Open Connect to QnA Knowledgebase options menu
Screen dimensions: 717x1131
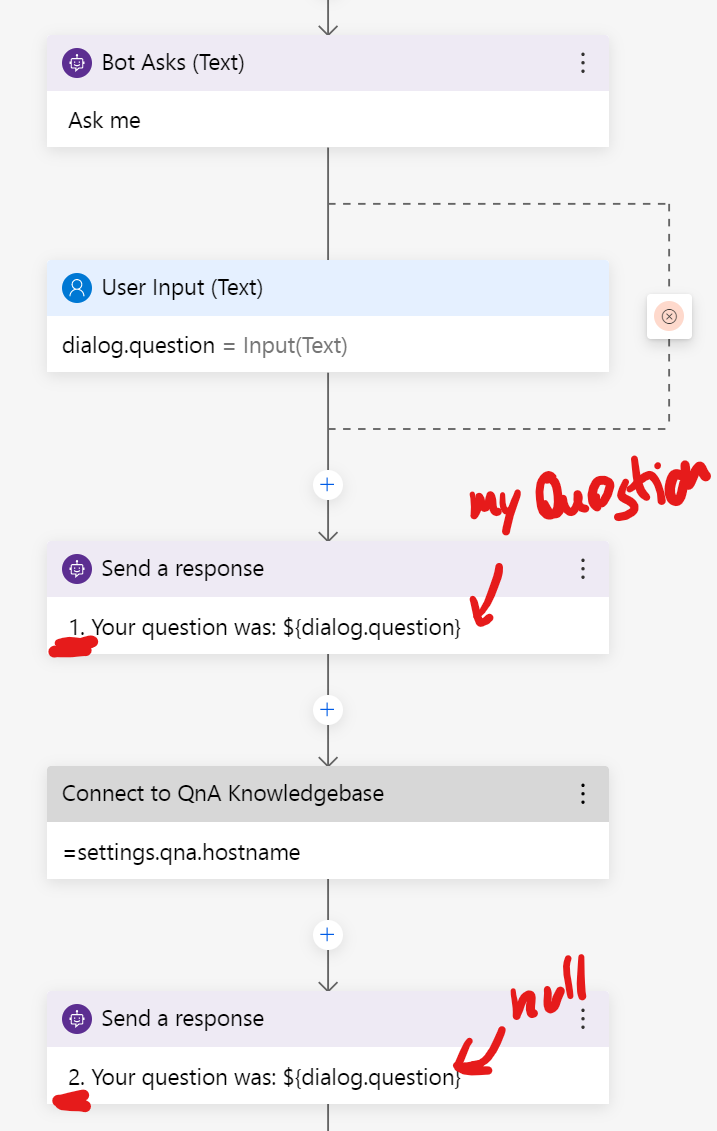[583, 794]
